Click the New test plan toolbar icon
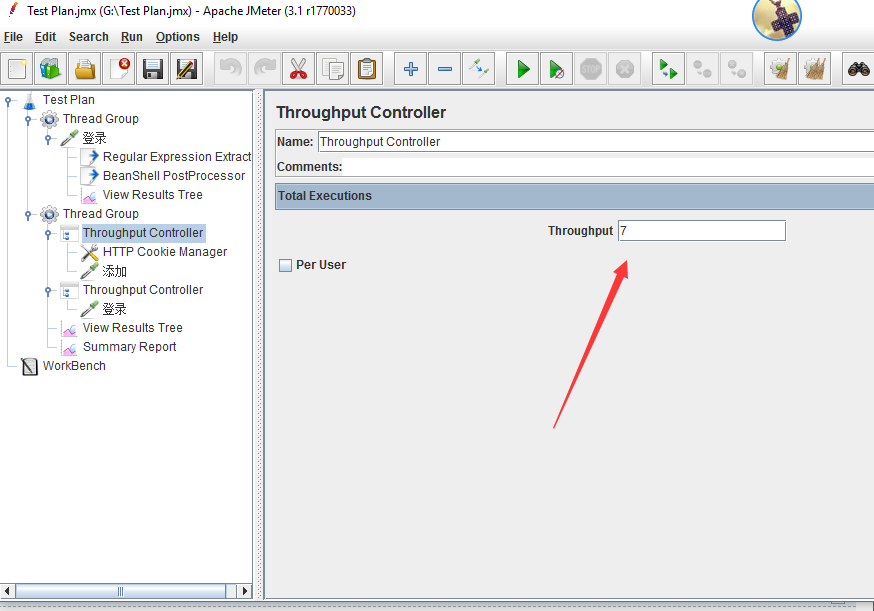 point(17,69)
